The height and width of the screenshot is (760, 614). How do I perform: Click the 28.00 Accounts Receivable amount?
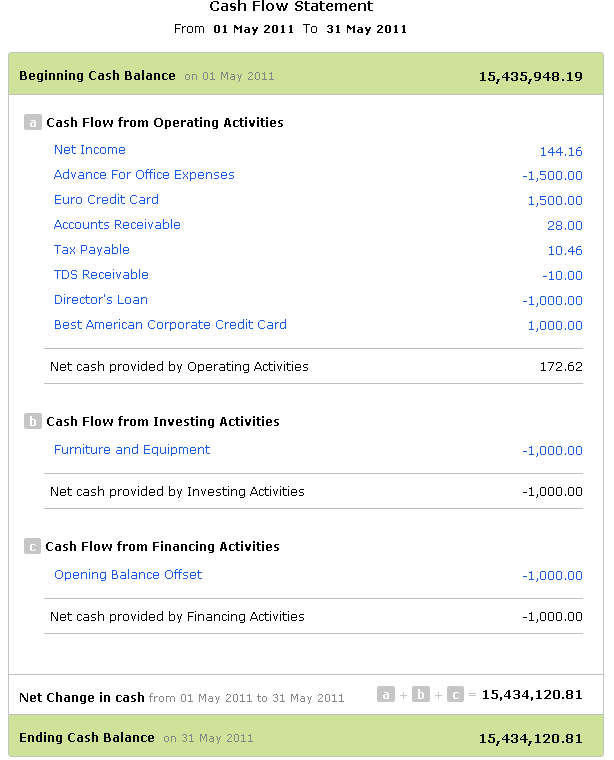pos(565,226)
